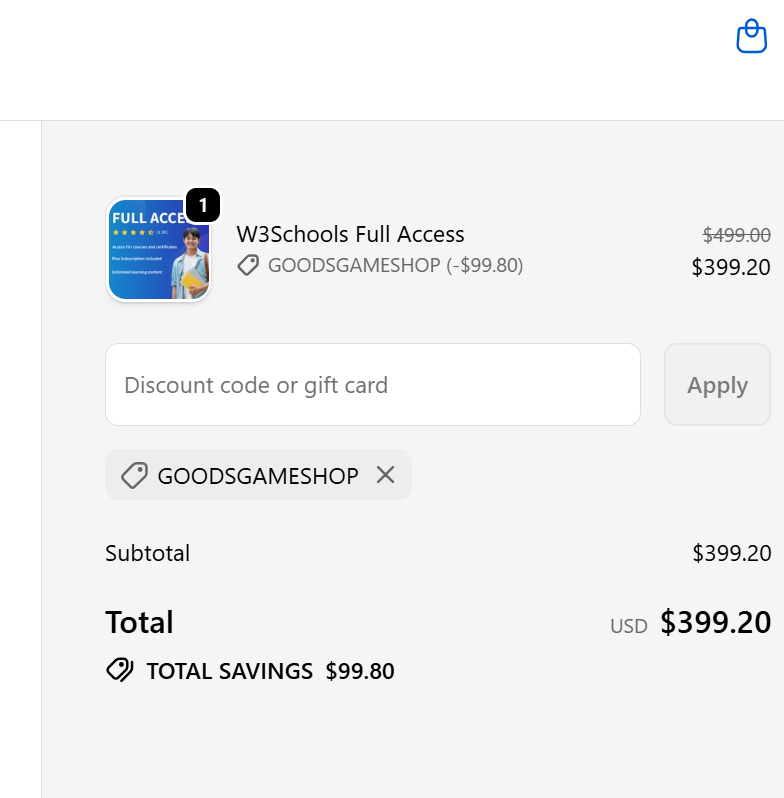Viewport: 784px width, 798px height.
Task: Click the tags icon beside TOTAL SAVINGS
Action: (x=120, y=670)
